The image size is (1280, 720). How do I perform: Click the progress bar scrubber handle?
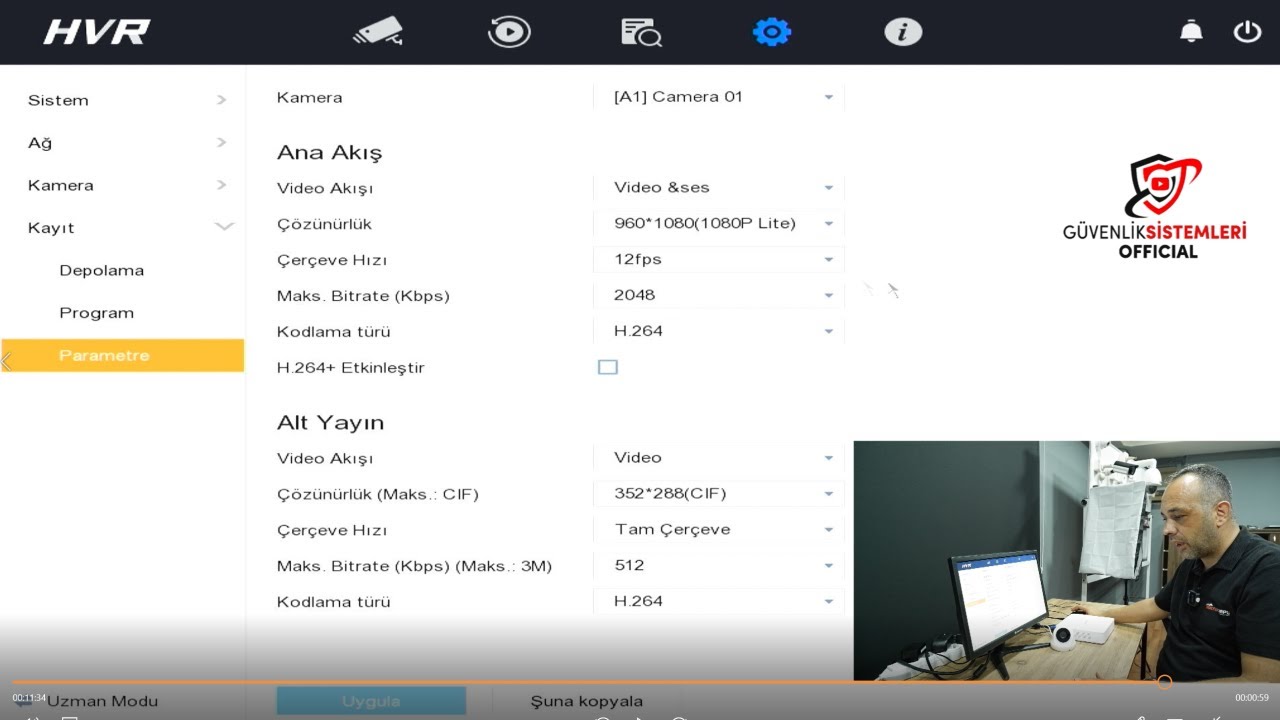point(1164,682)
